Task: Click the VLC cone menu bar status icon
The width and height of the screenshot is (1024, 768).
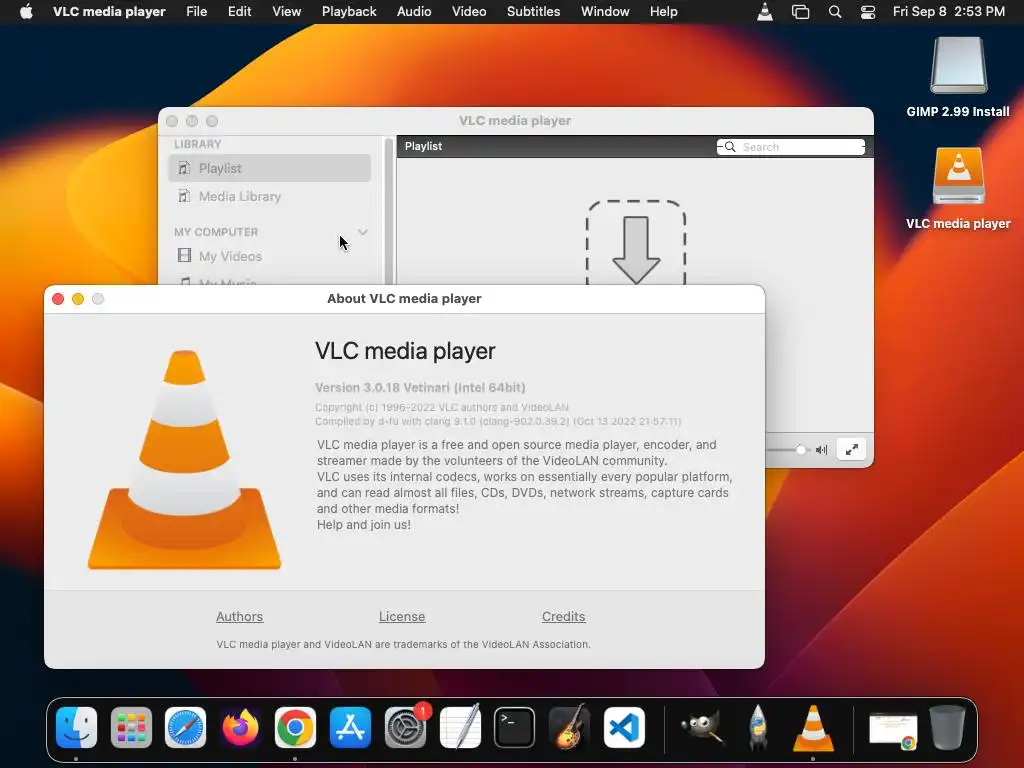Action: tap(765, 12)
